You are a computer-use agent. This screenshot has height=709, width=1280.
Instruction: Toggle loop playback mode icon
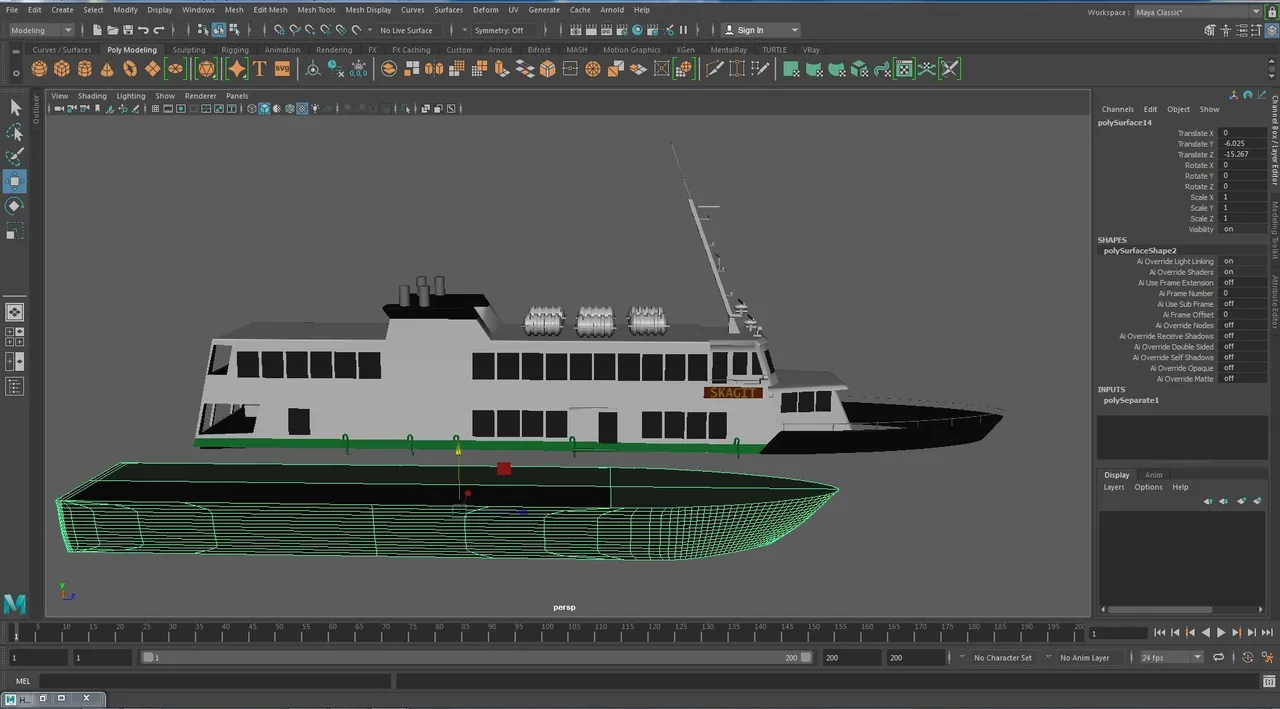click(x=1218, y=657)
